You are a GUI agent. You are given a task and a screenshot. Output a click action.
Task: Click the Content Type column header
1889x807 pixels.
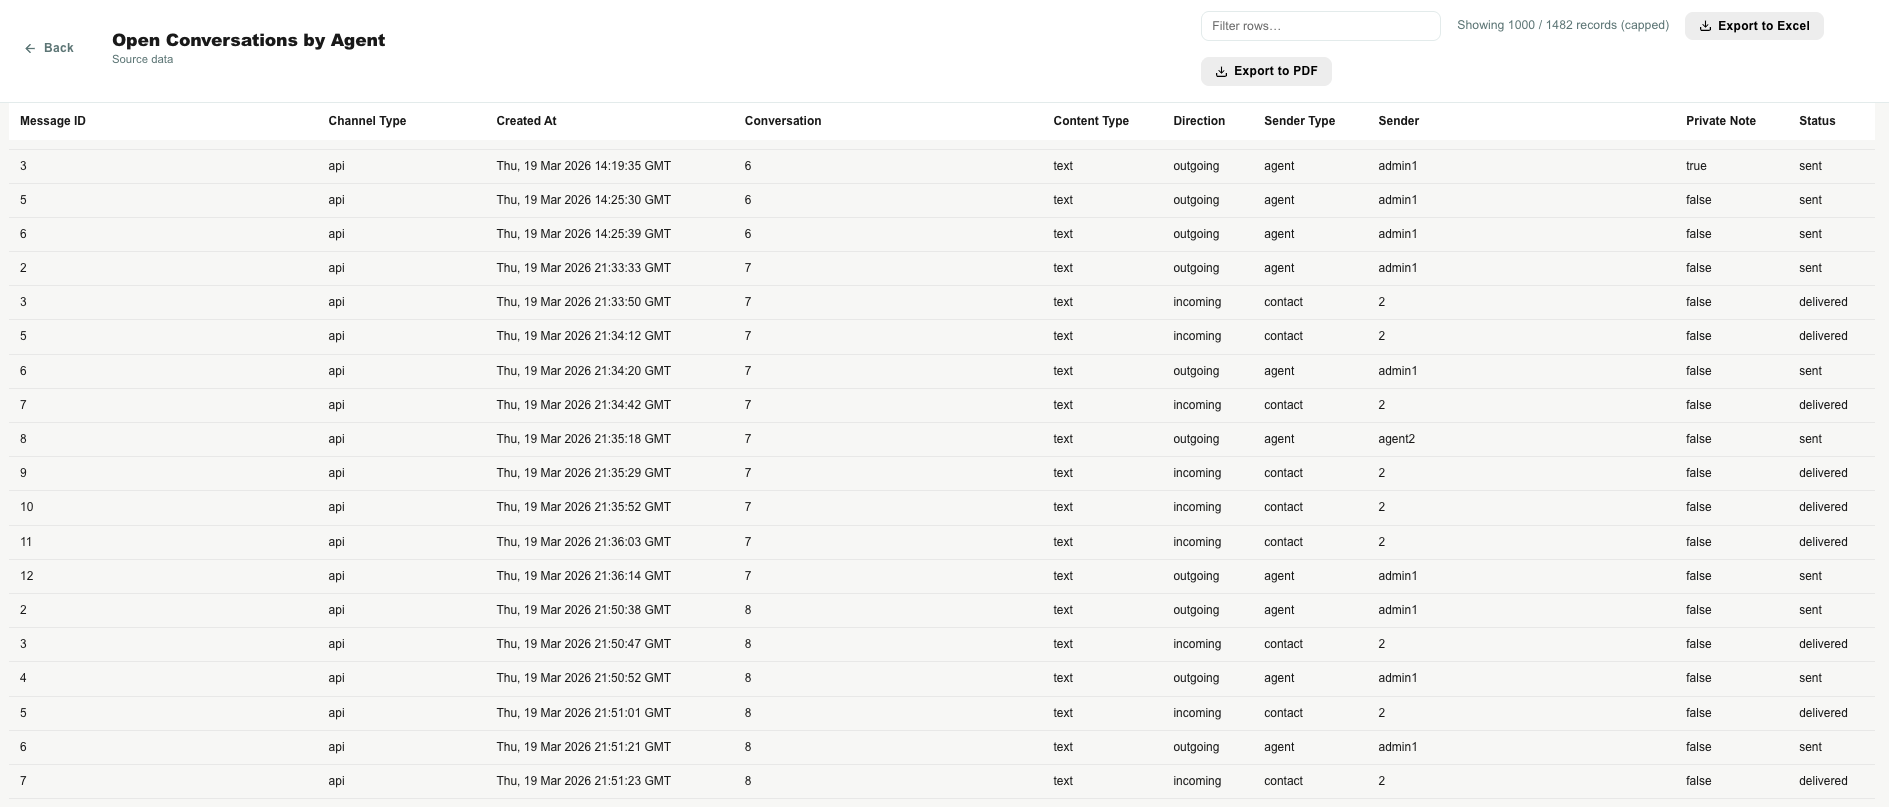[x=1091, y=121]
